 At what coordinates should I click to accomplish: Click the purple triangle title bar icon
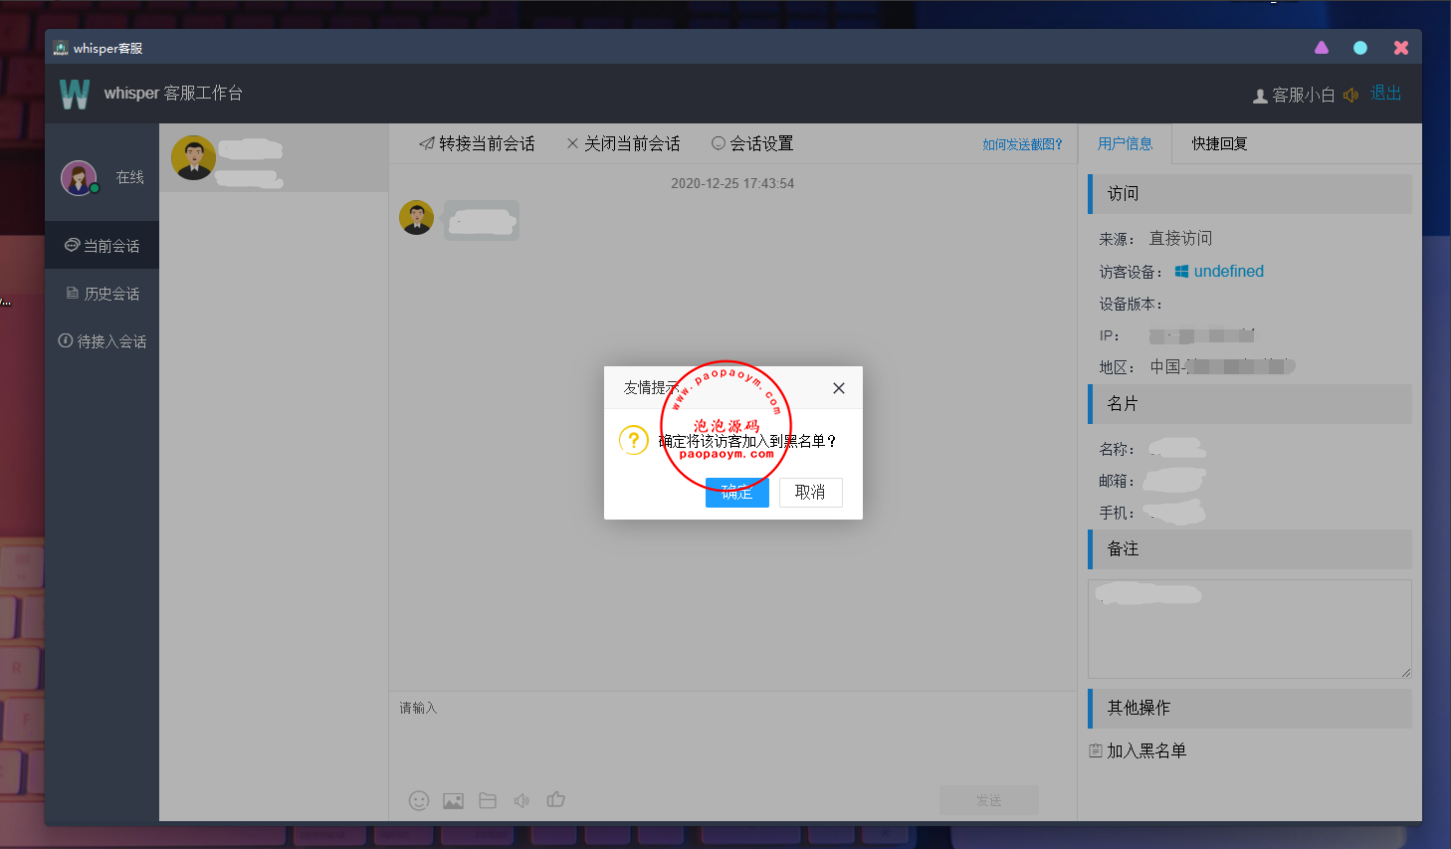(1321, 48)
